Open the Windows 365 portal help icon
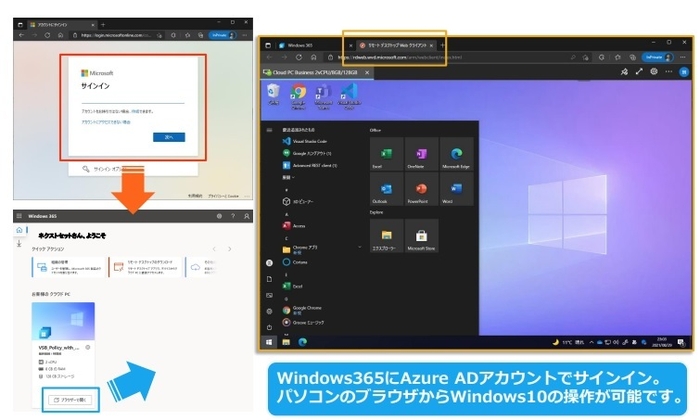 coord(233,216)
